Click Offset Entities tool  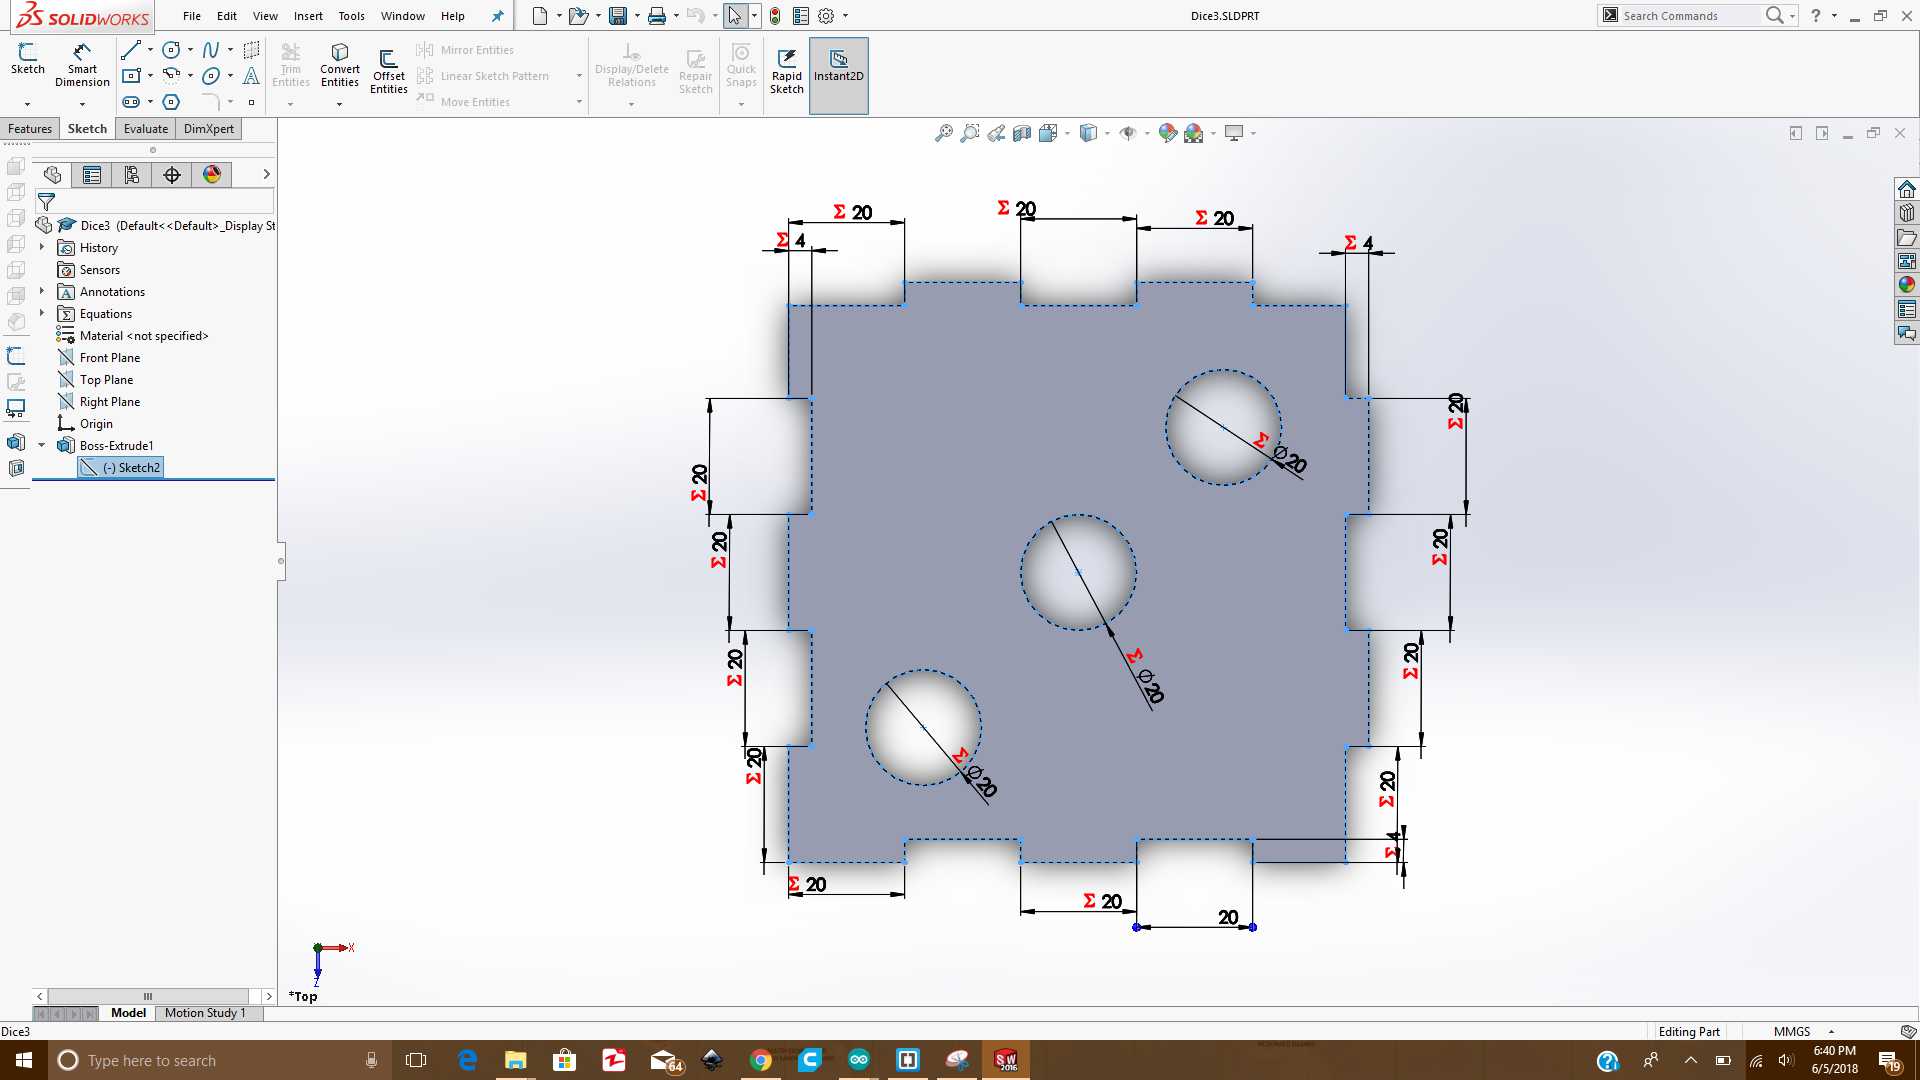click(388, 70)
